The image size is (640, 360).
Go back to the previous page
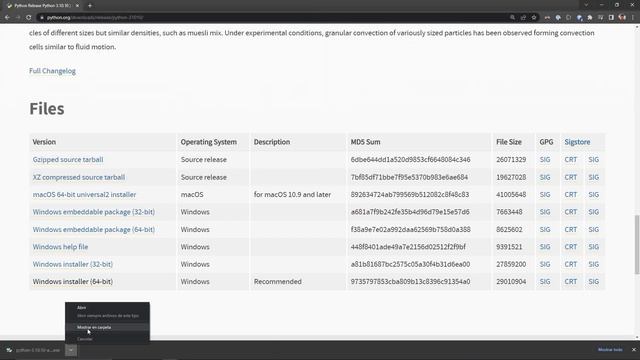point(7,18)
